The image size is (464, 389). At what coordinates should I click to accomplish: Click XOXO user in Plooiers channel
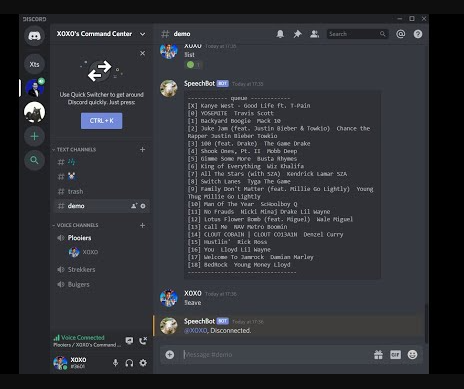(x=101, y=252)
